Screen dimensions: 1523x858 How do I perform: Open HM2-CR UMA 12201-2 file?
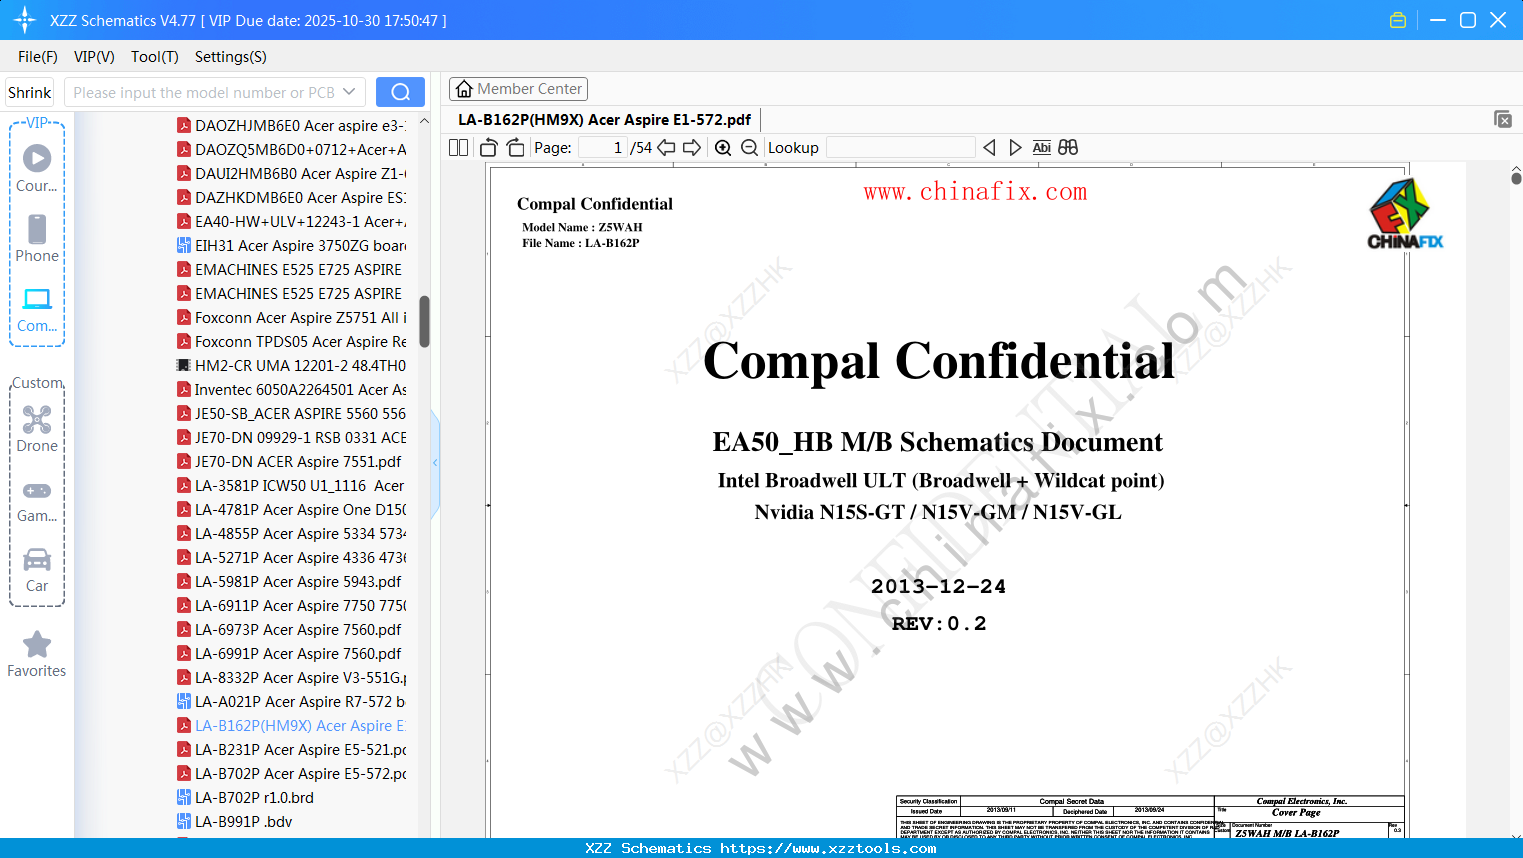[291, 366]
